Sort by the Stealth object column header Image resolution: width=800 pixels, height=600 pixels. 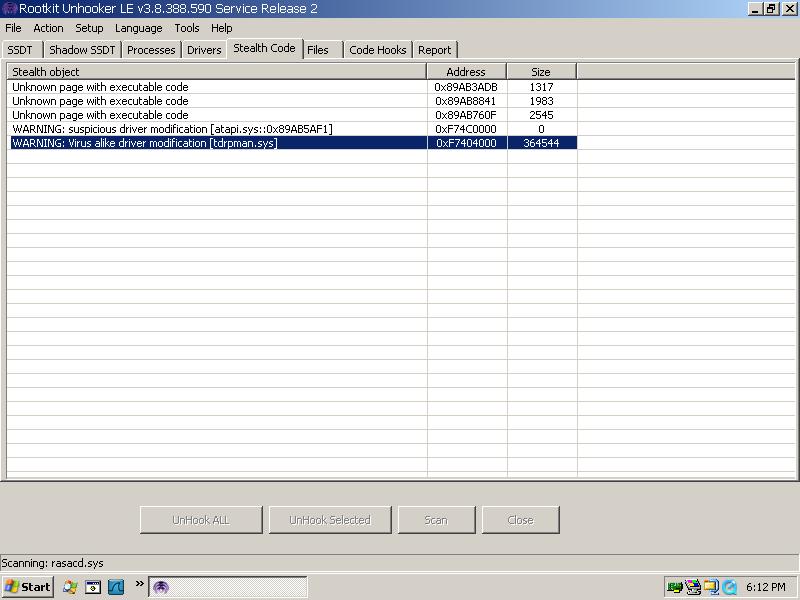(x=216, y=72)
